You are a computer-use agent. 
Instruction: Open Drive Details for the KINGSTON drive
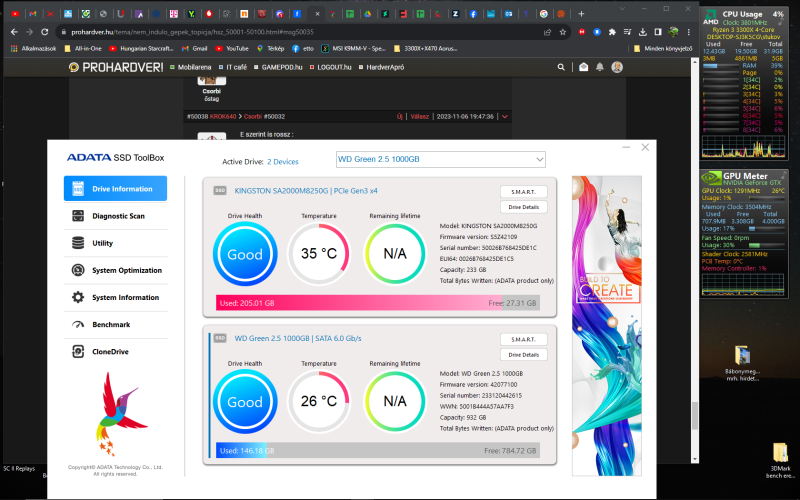(523, 207)
